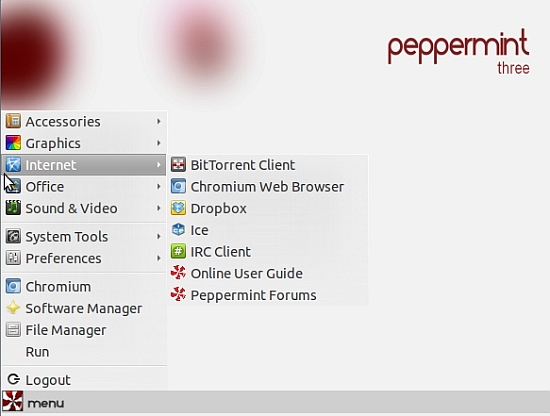Expand the Graphics submenu arrow
Screen dimensions: 550x416
tap(159, 143)
